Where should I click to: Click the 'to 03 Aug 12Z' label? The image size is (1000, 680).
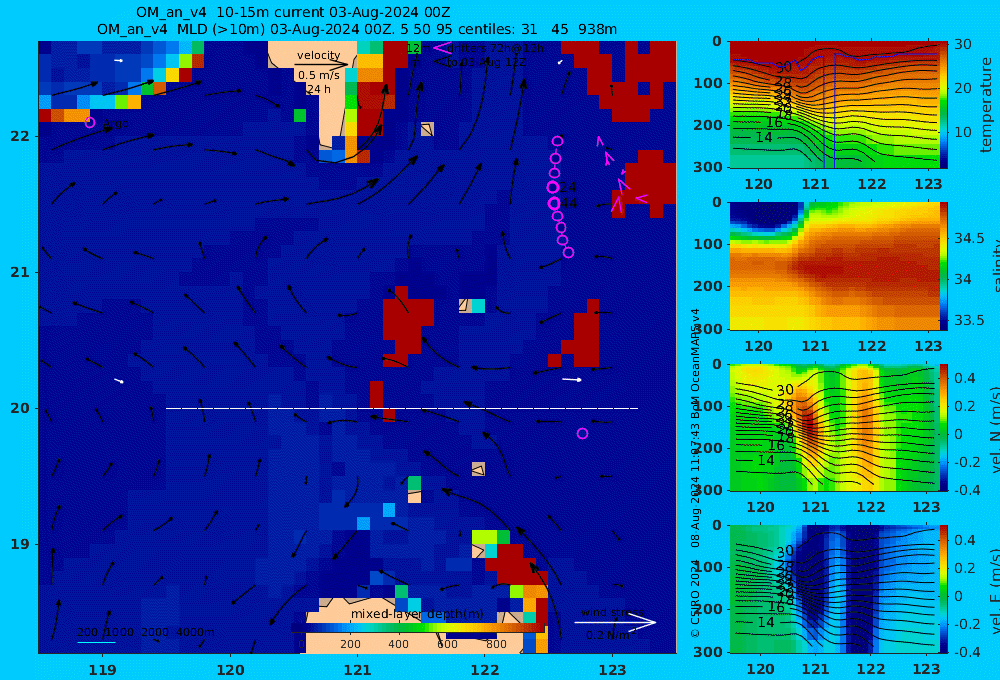486,62
